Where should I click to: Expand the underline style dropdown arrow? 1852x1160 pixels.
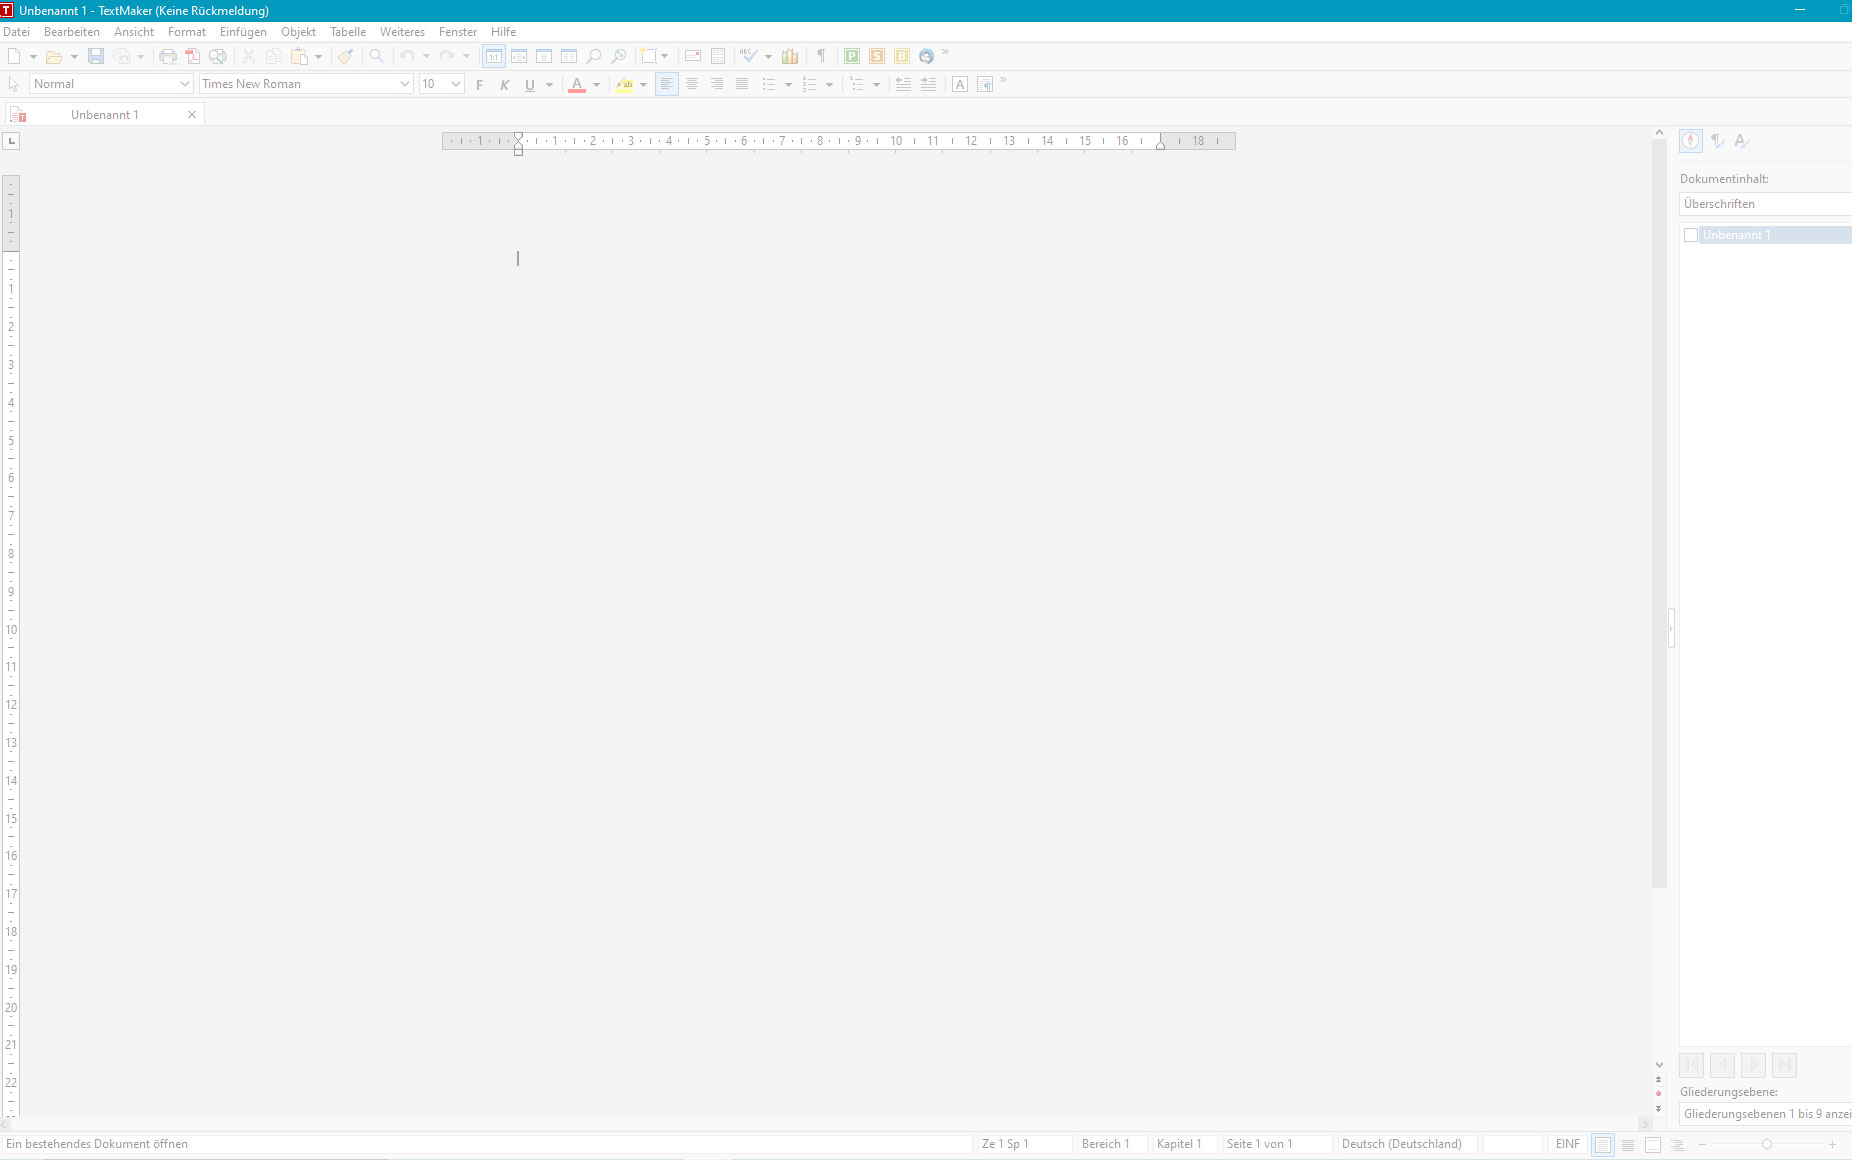[549, 85]
